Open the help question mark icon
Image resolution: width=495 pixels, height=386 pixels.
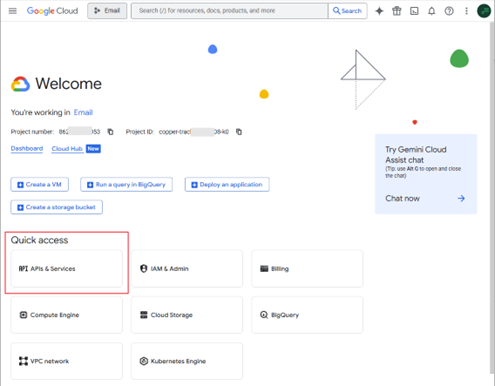point(449,11)
